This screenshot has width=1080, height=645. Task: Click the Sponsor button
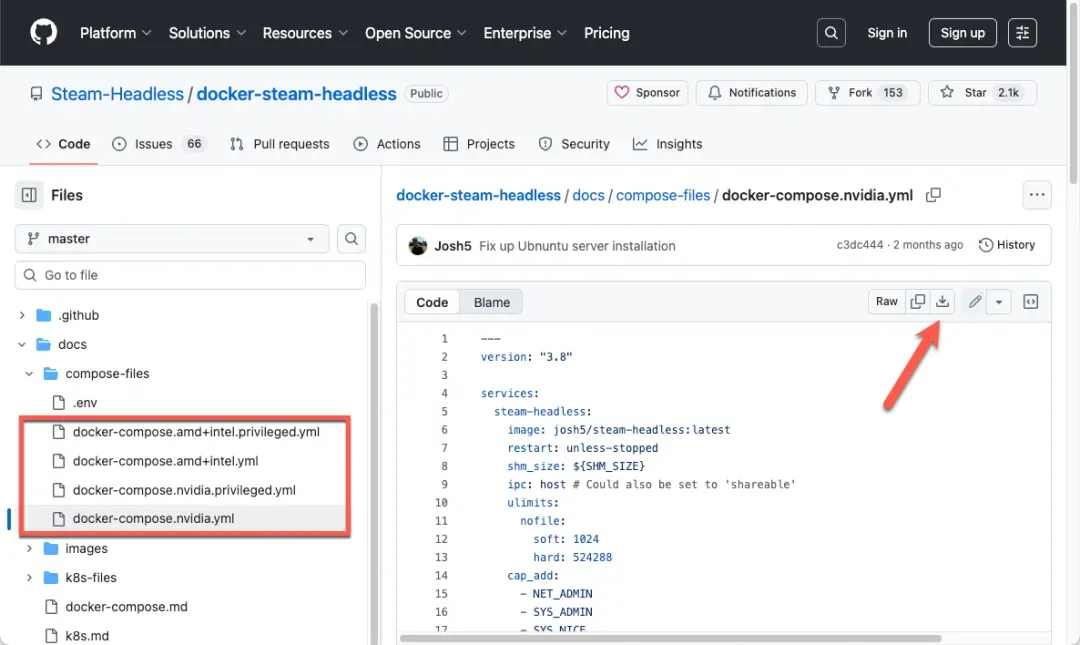[647, 92]
